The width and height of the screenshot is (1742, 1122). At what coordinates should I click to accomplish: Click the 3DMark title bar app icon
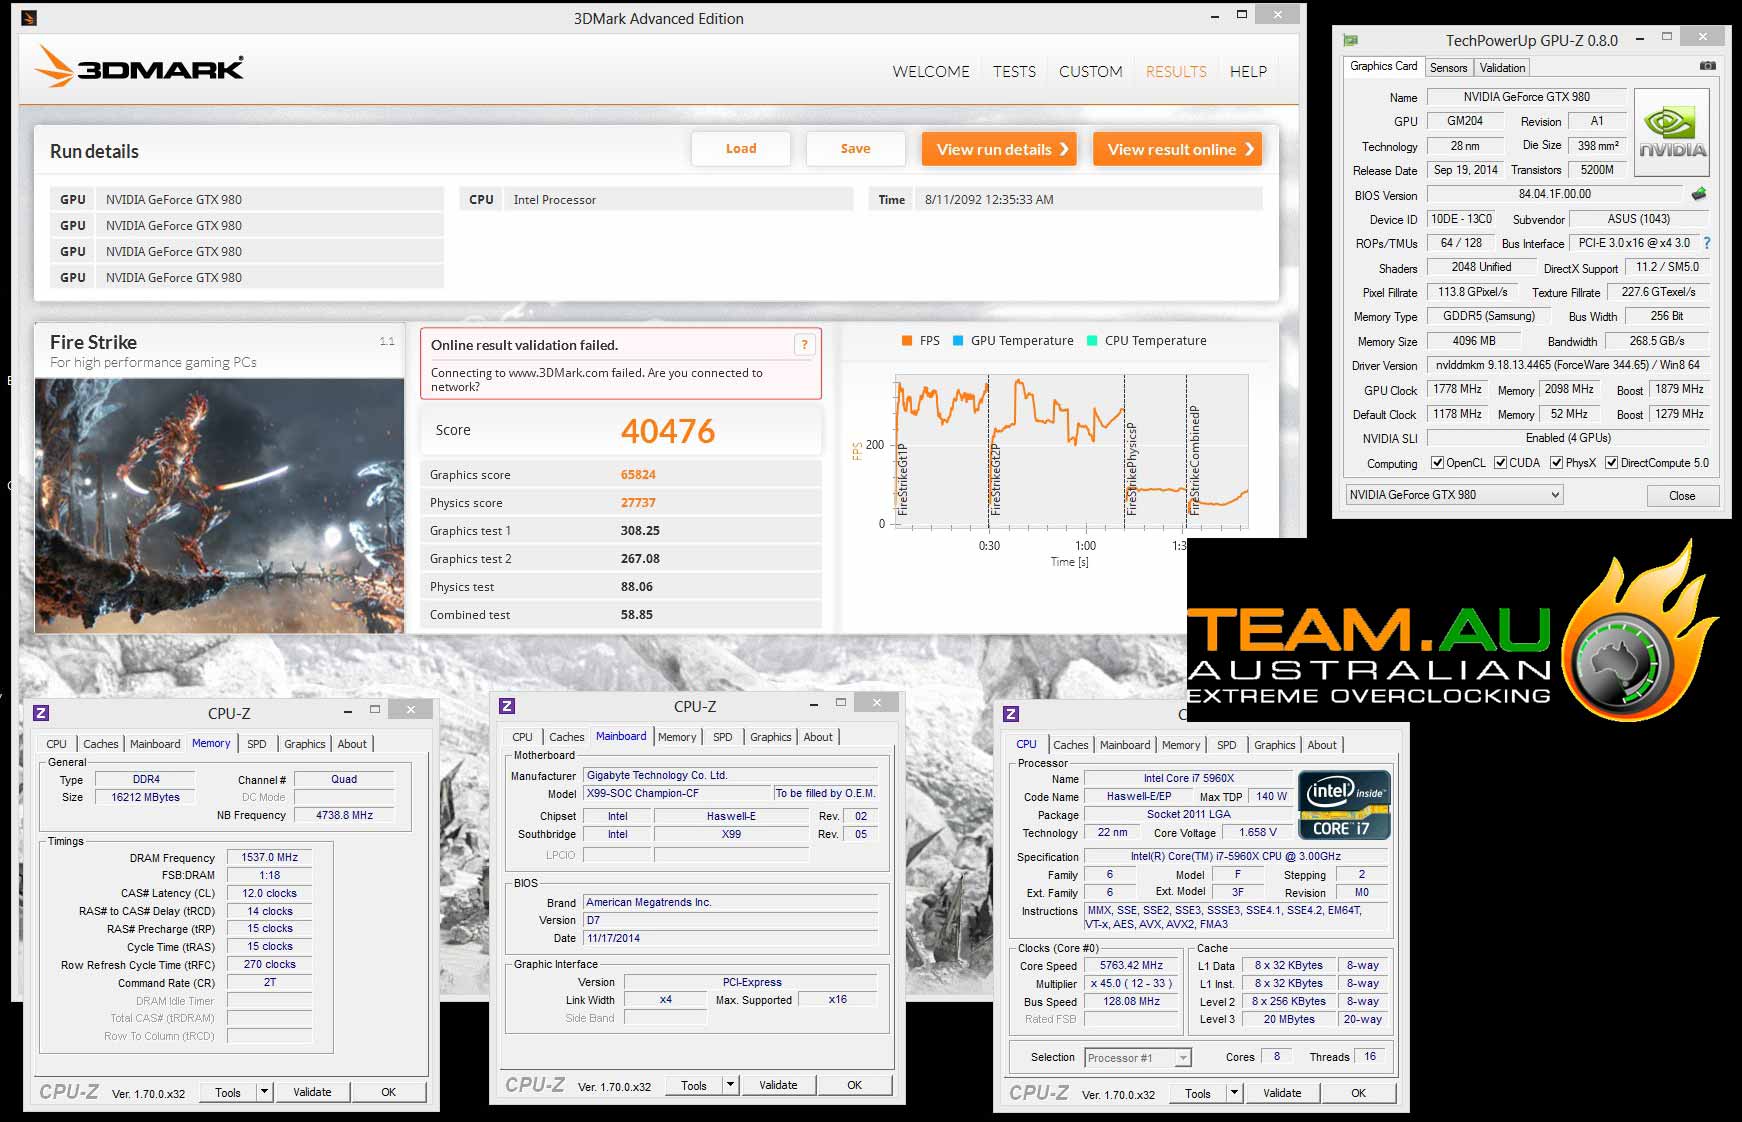(x=29, y=18)
